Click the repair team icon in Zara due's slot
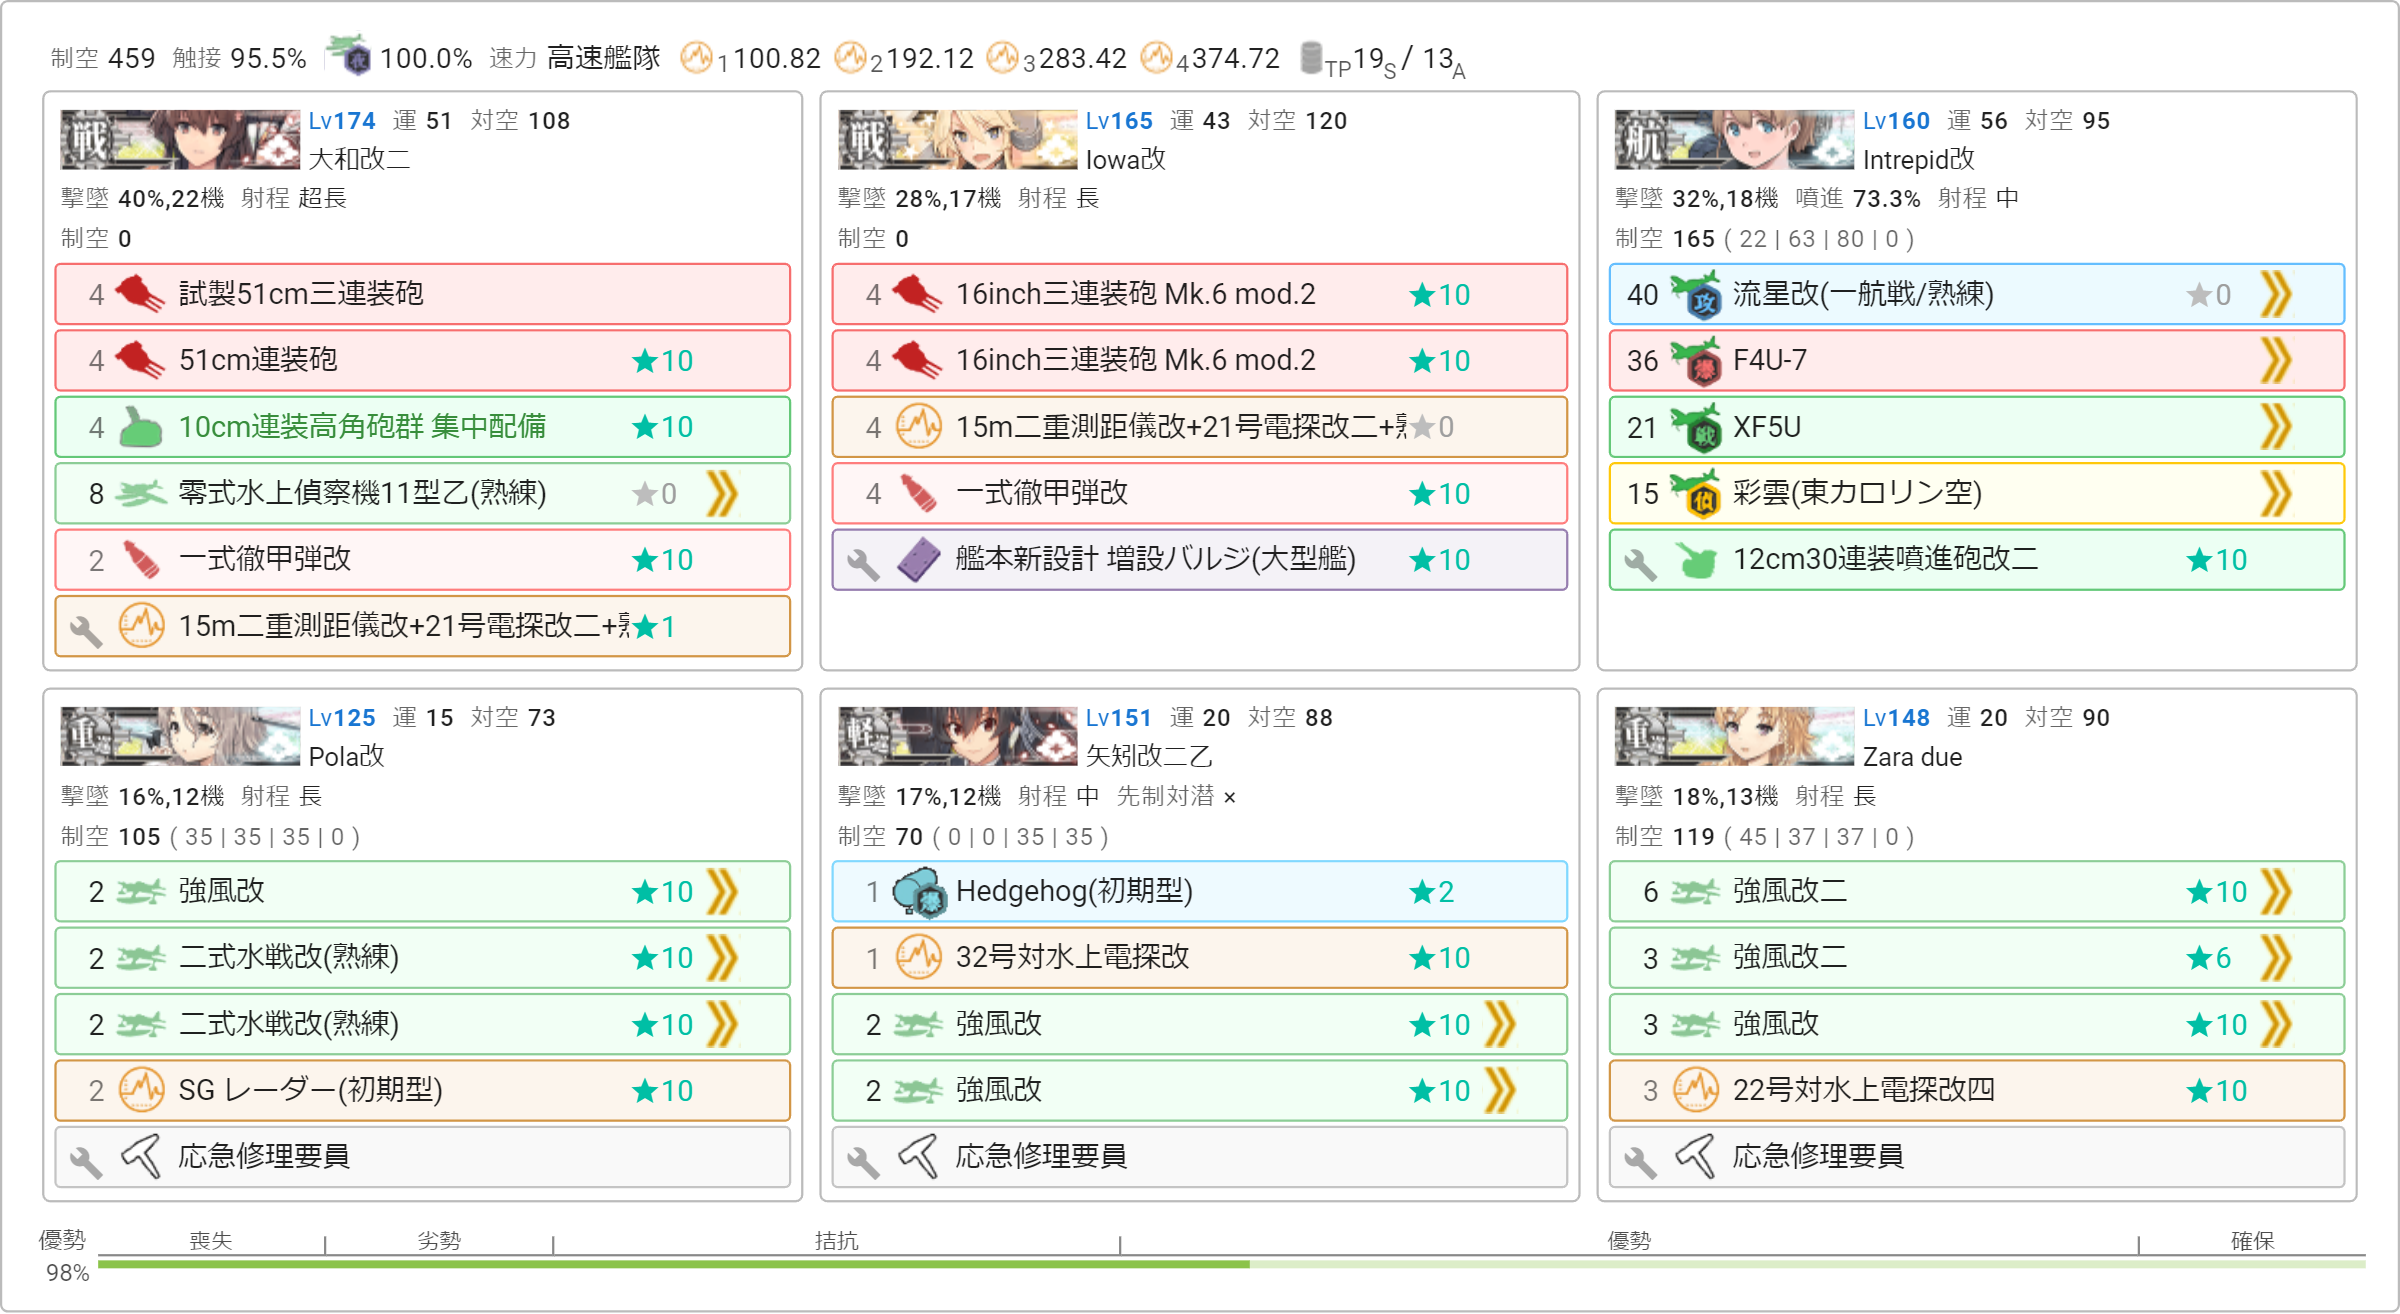 [1695, 1156]
